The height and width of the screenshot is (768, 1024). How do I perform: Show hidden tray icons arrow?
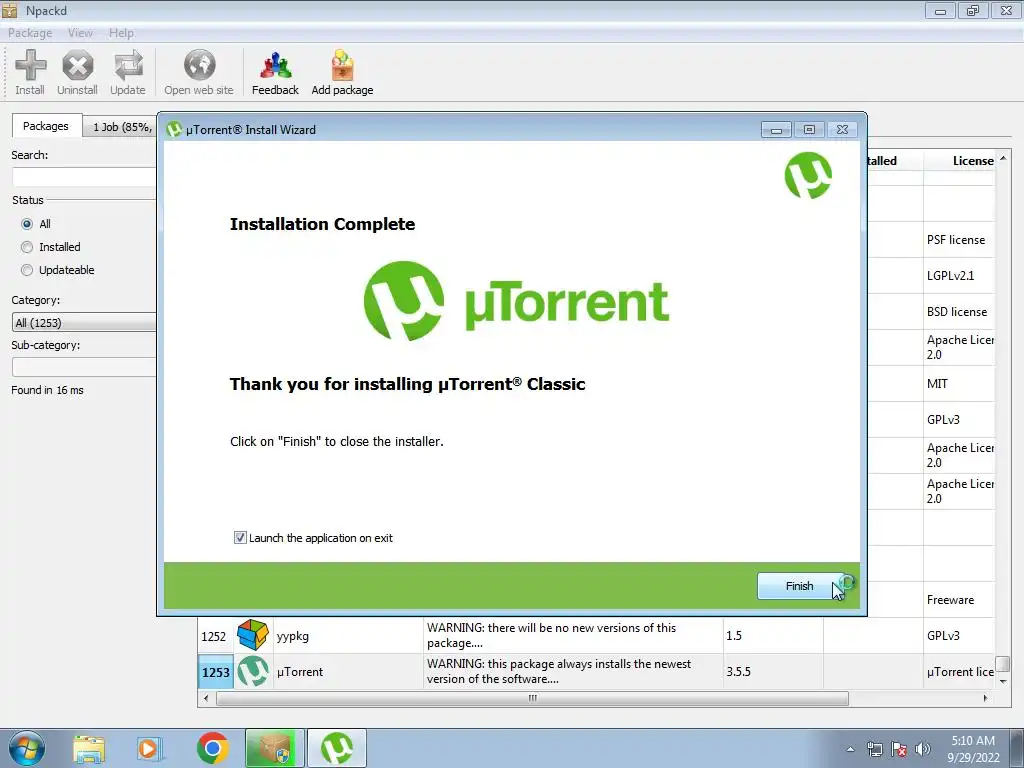coord(850,749)
